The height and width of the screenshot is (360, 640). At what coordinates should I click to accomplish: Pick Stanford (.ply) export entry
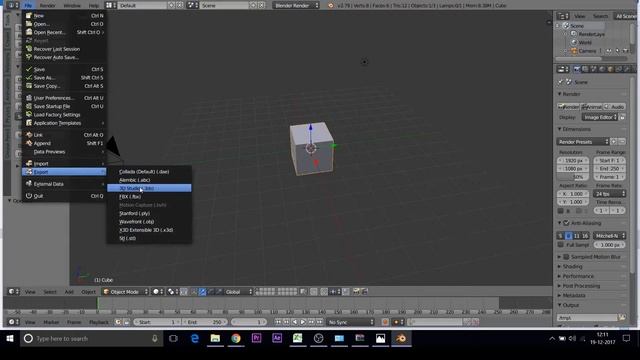pos(149,213)
